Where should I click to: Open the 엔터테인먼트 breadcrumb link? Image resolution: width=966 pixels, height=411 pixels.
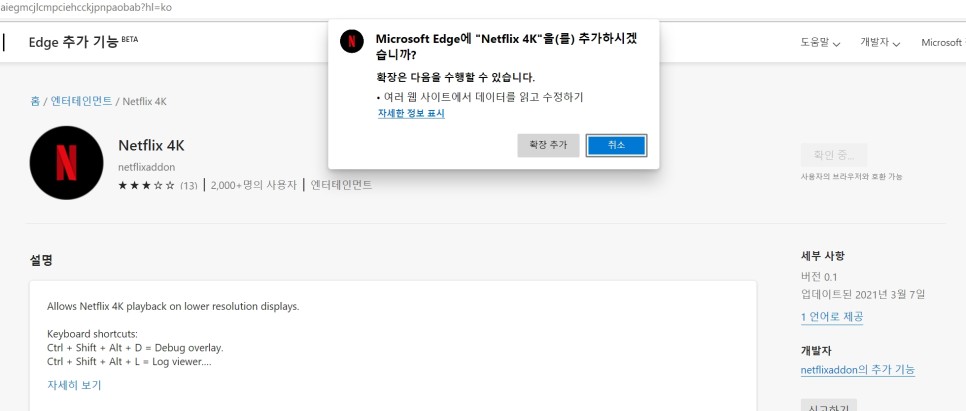(x=81, y=101)
